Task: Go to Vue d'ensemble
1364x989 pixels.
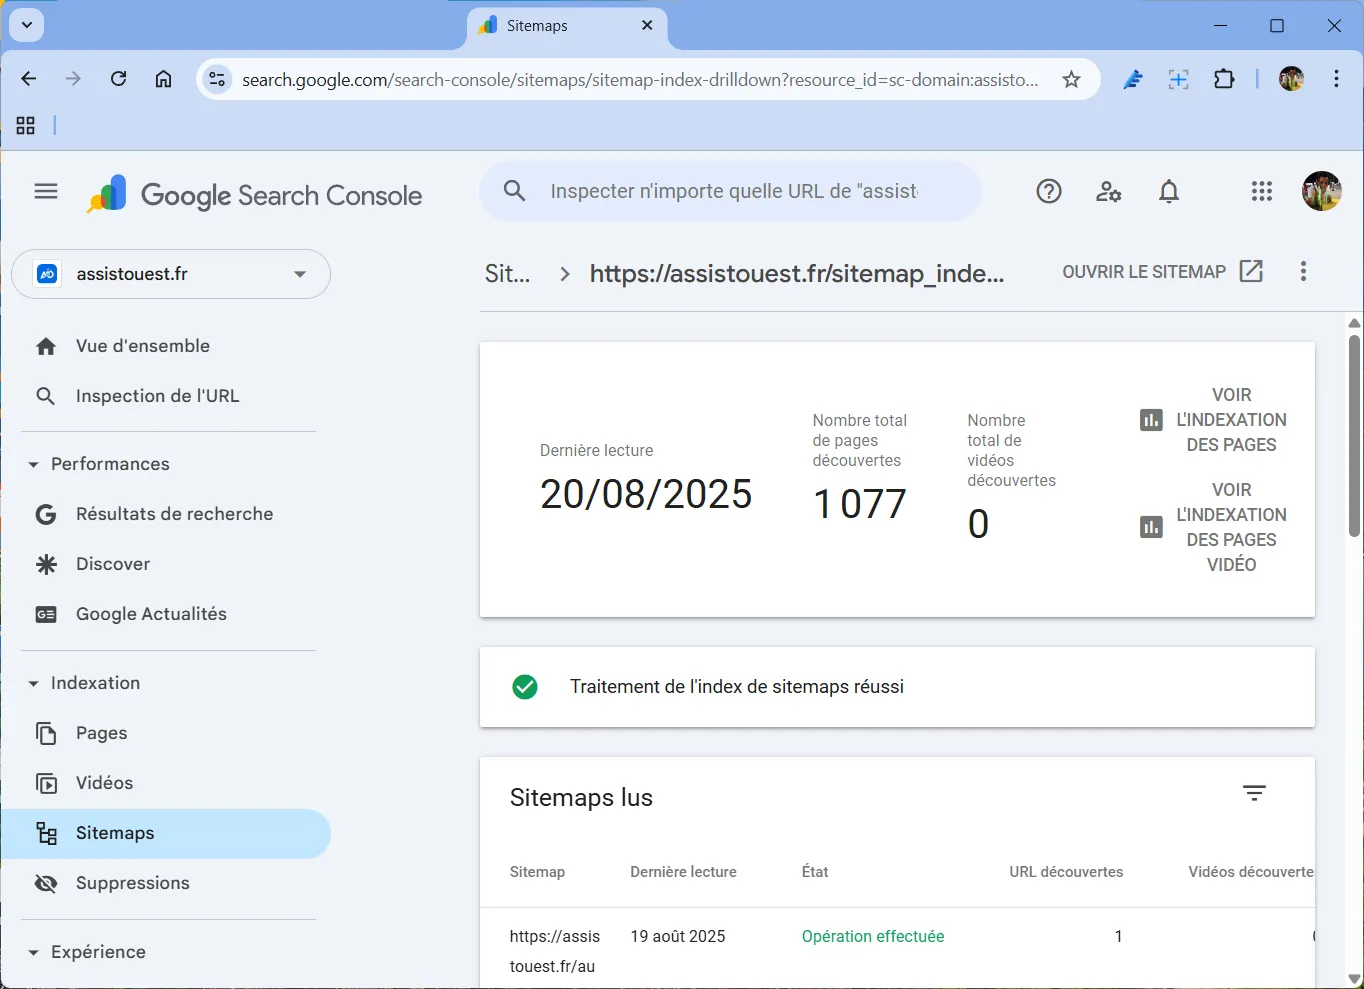Action: [142, 346]
